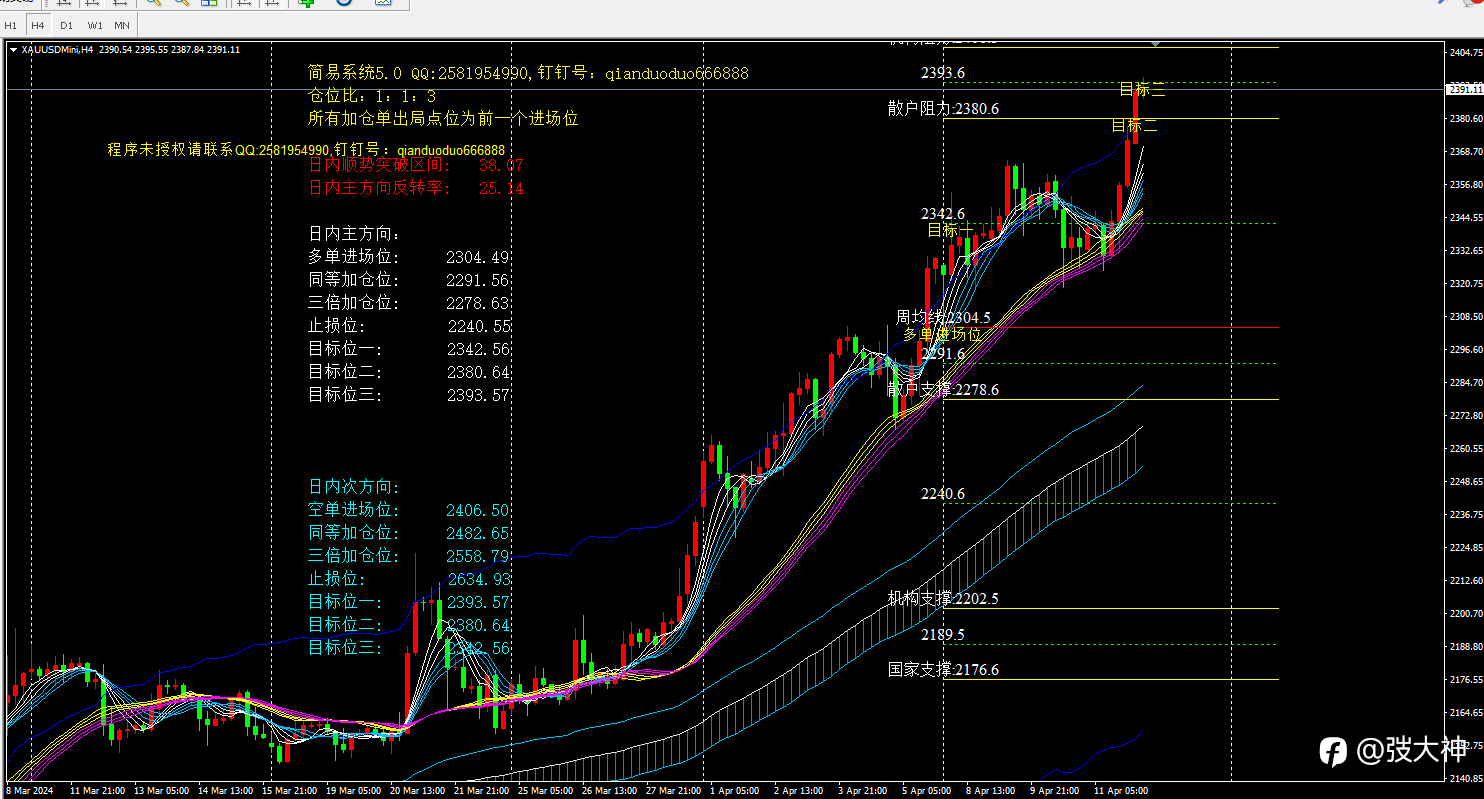Click 2404.75 on the price scale
This screenshot has height=799, width=1484.
pyautogui.click(x=1465, y=52)
